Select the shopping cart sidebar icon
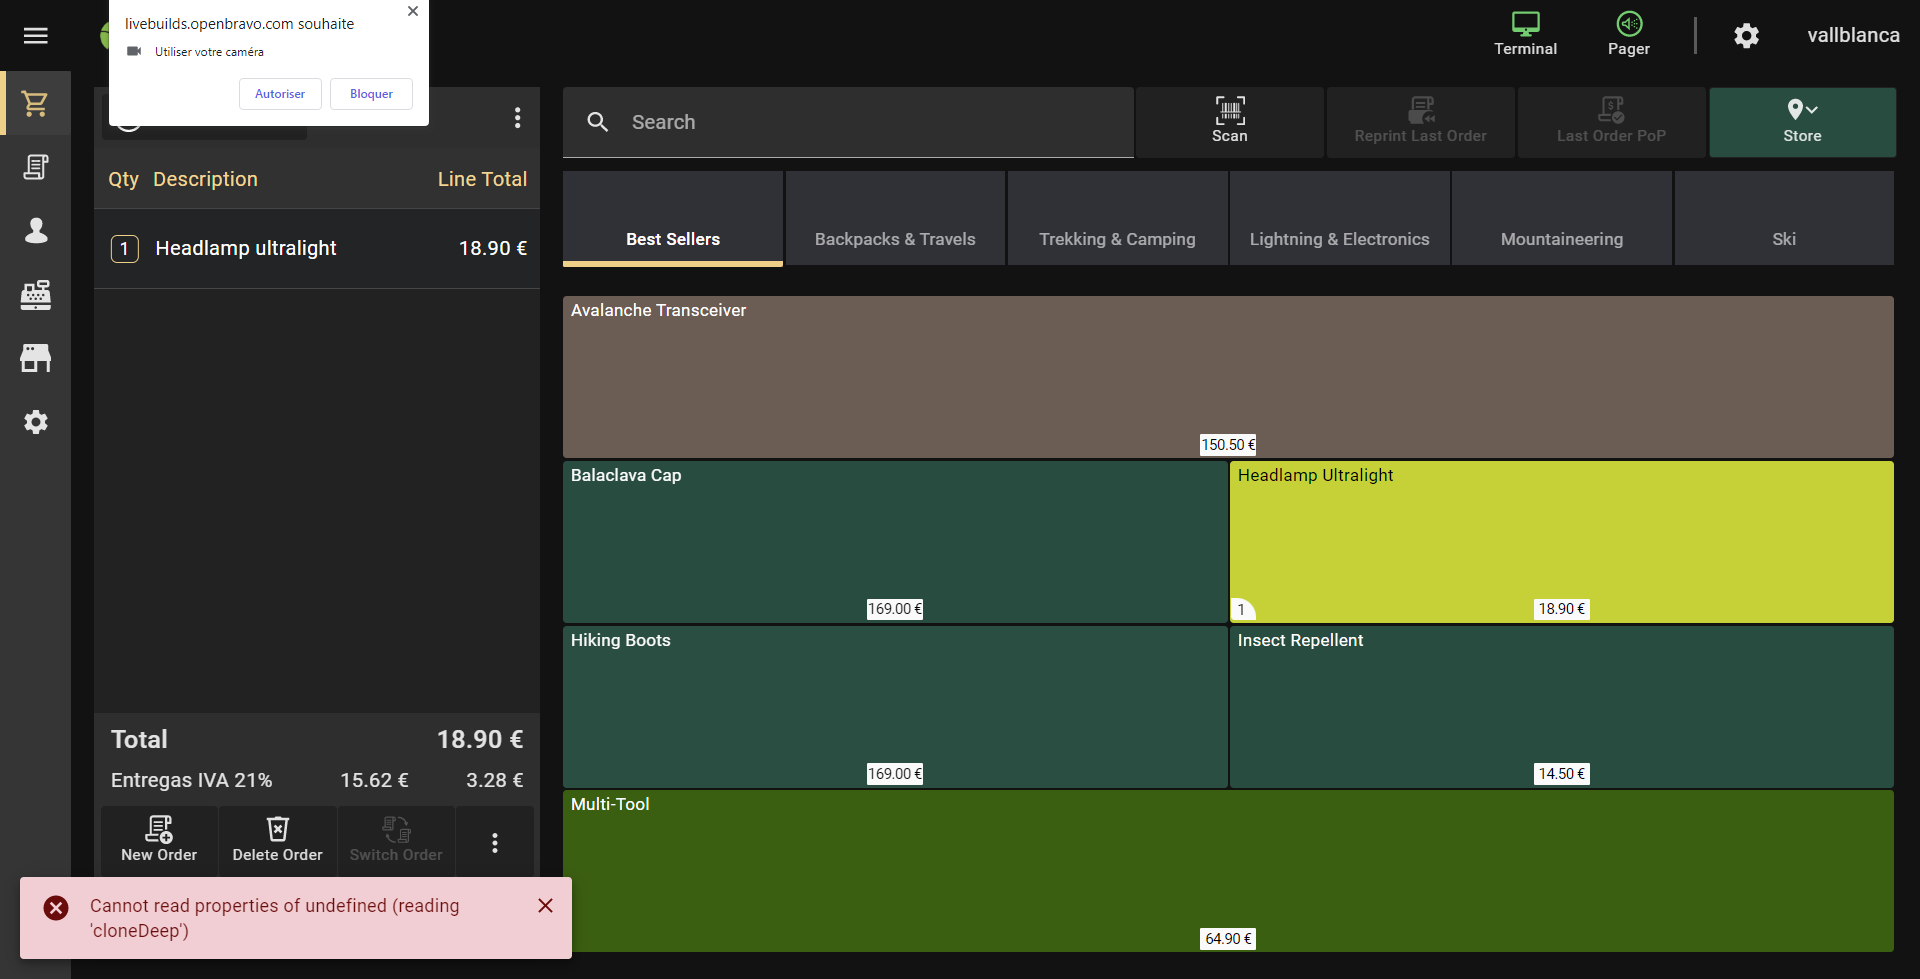 tap(36, 104)
